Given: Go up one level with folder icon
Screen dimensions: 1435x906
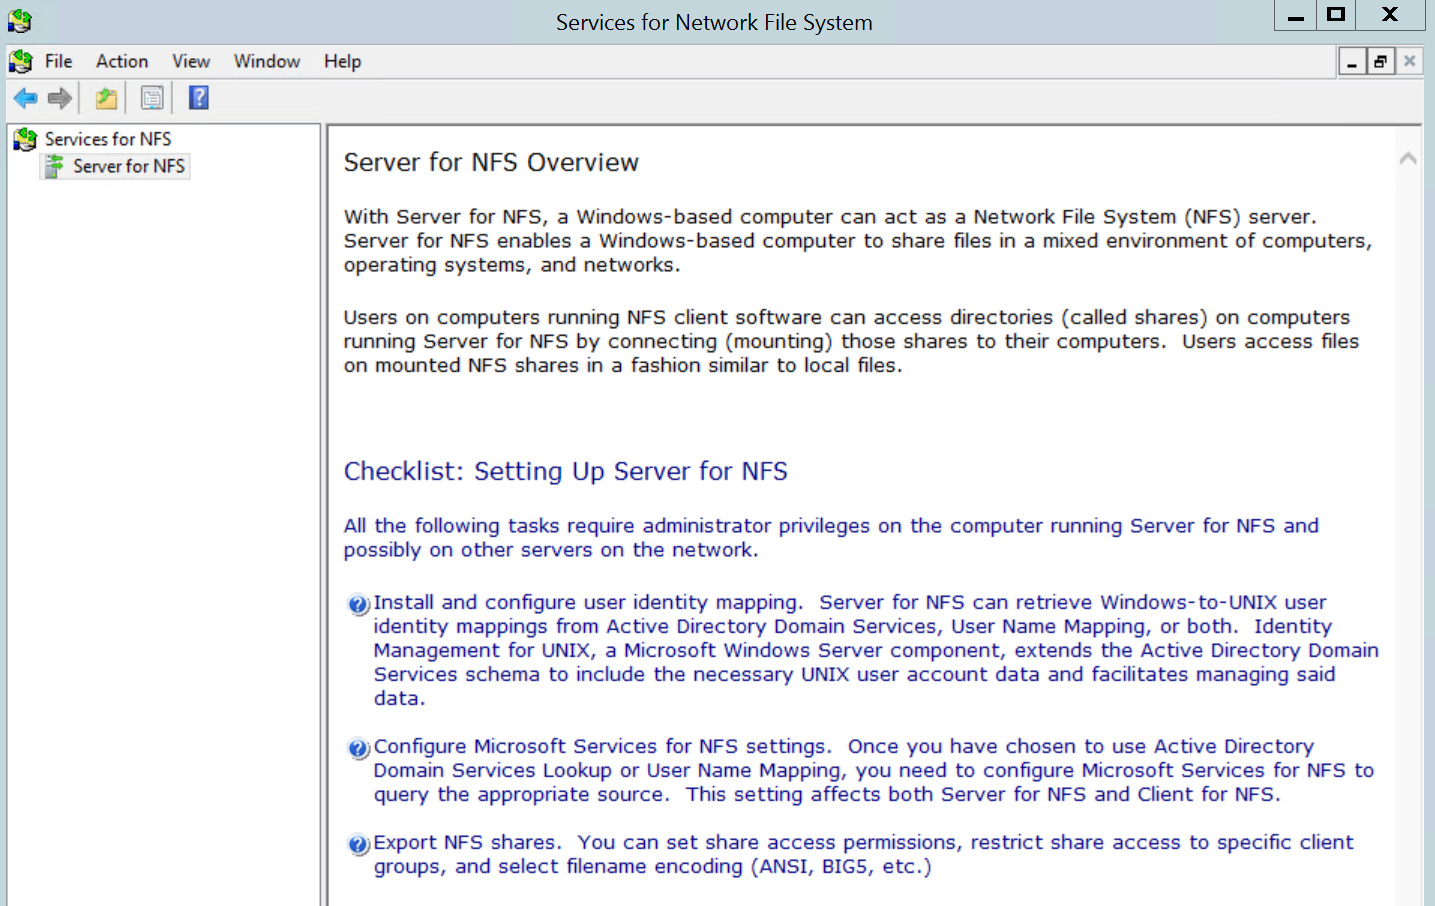Looking at the screenshot, I should 106,98.
